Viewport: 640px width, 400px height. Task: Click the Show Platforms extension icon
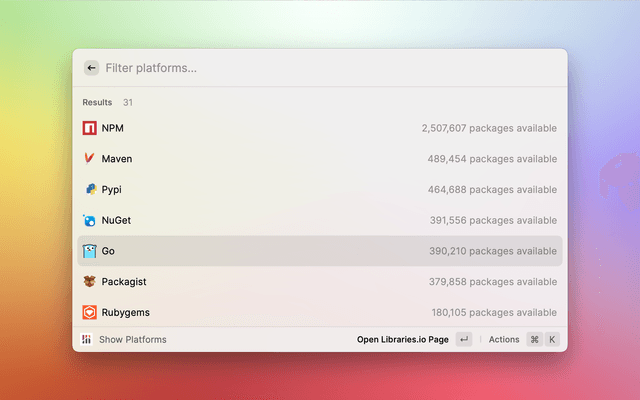pos(88,339)
